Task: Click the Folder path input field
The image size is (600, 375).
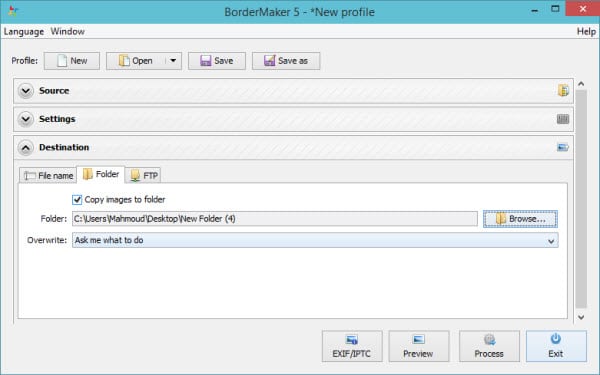Action: [x=275, y=219]
